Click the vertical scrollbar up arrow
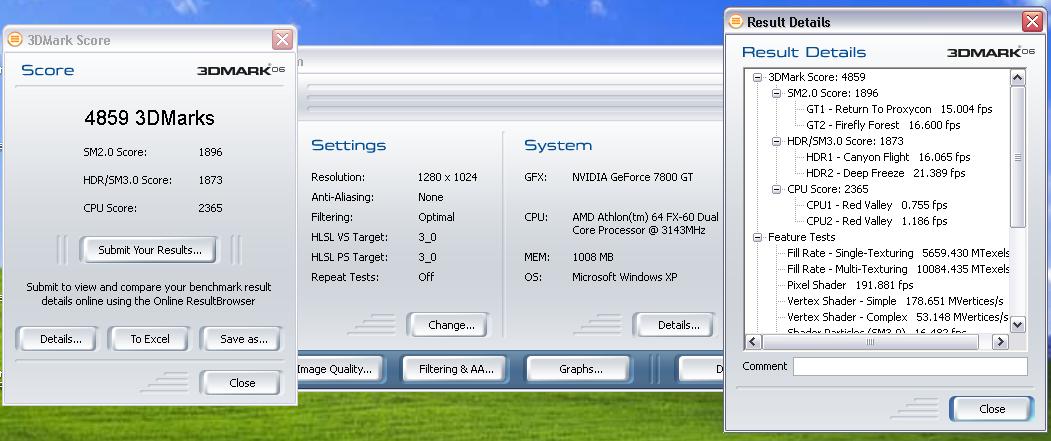Viewport: 1051px width, 441px height. [x=1017, y=77]
